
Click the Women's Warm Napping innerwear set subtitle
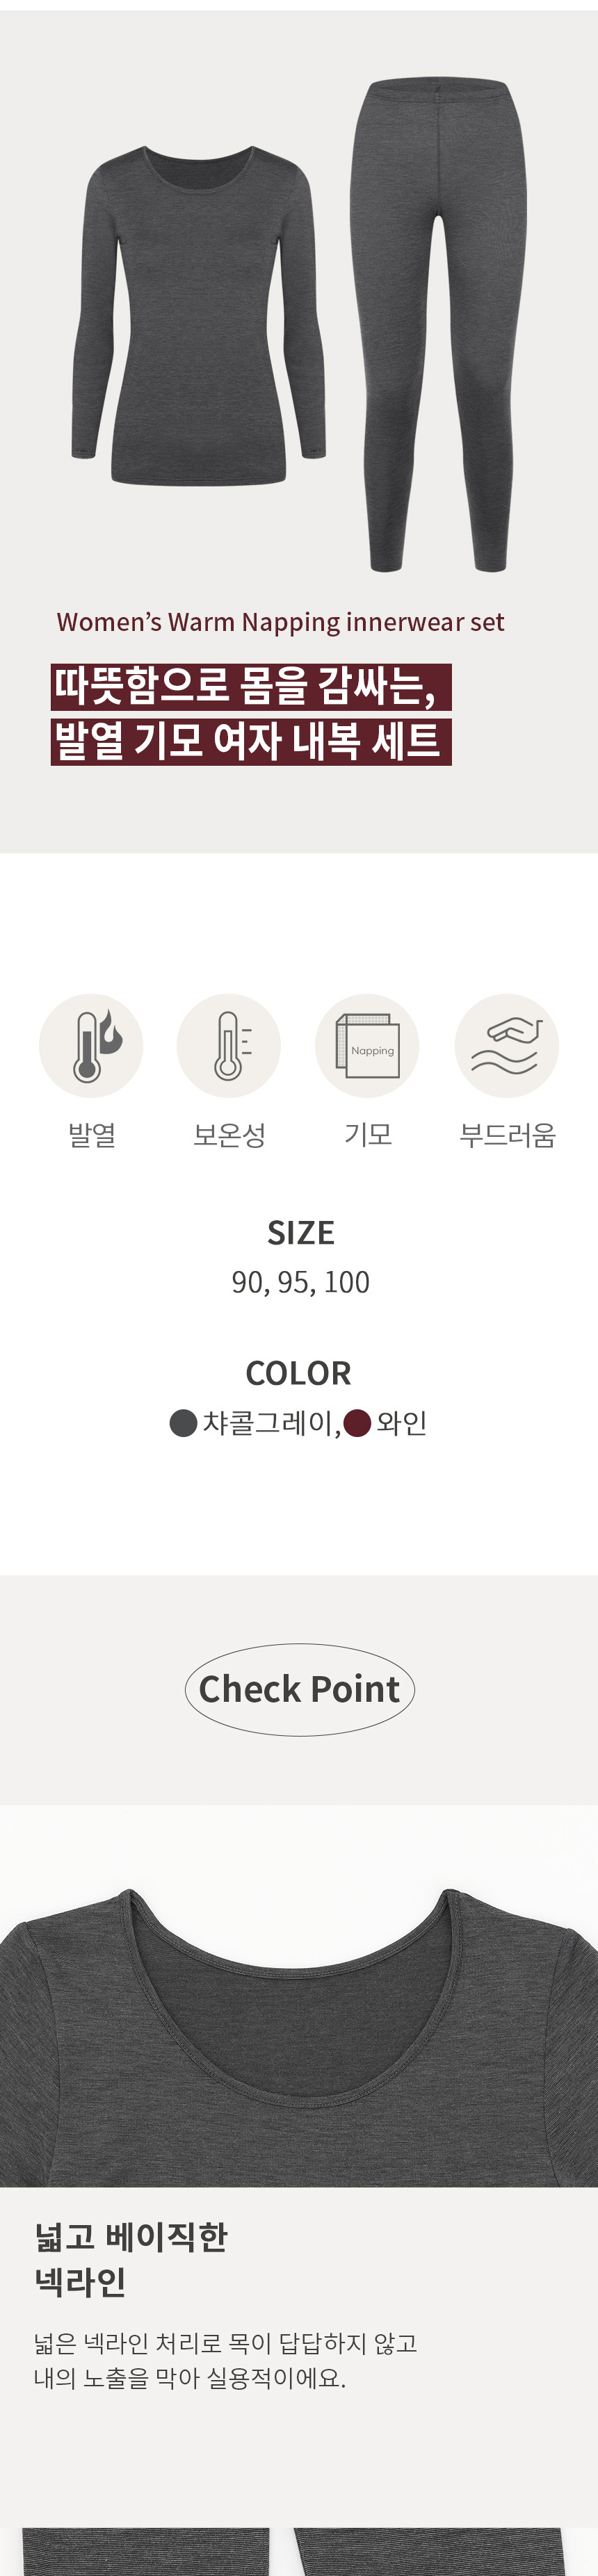280,622
